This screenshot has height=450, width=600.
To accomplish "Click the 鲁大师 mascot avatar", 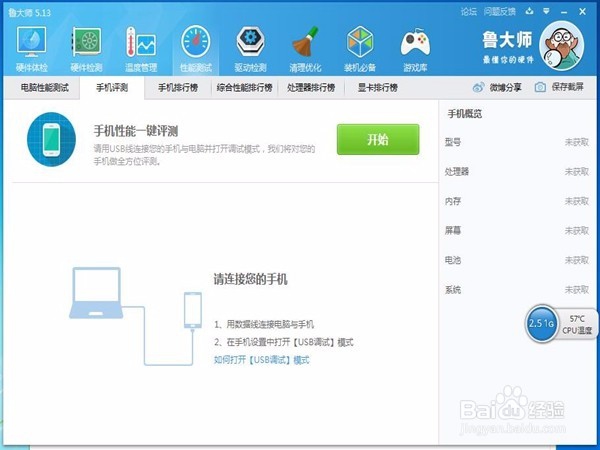I will pos(562,46).
